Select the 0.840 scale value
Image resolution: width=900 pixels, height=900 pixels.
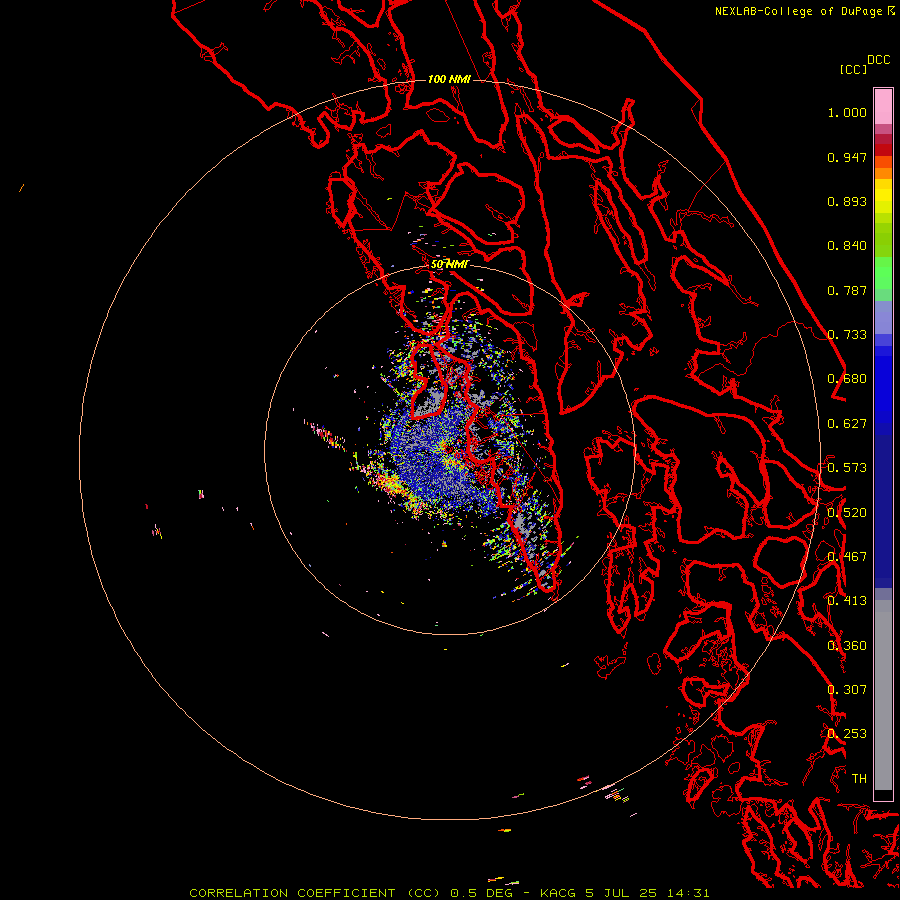point(847,246)
